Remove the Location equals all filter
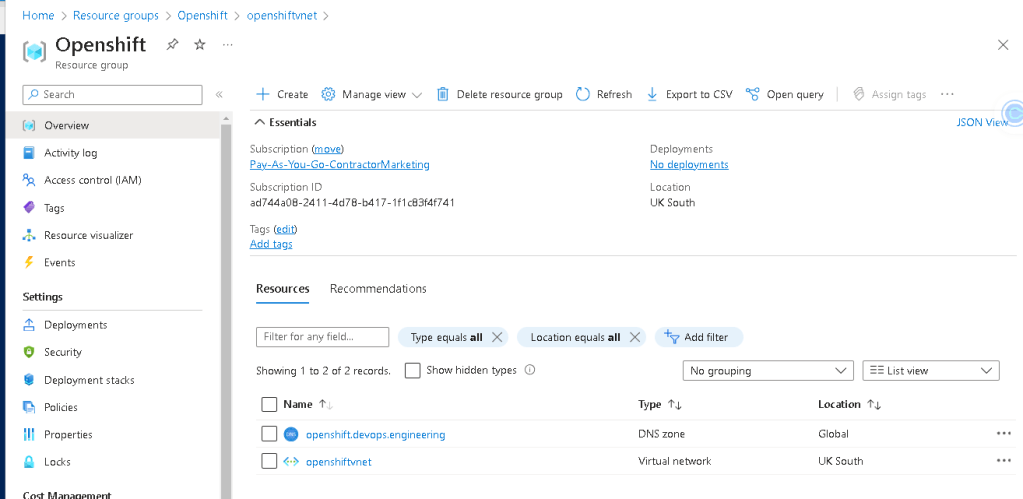1023x499 pixels. [x=634, y=337]
